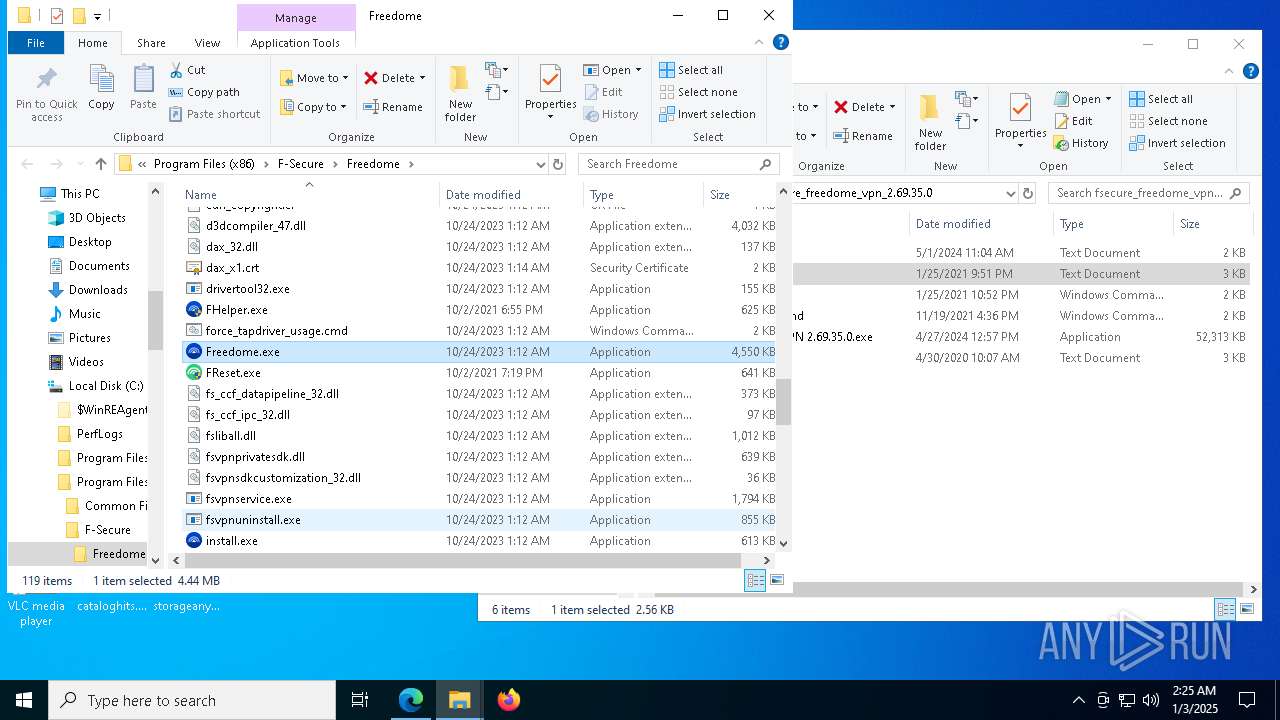
Task: Open the Customize Quick Access Toolbar dropdown
Action: coord(97,16)
